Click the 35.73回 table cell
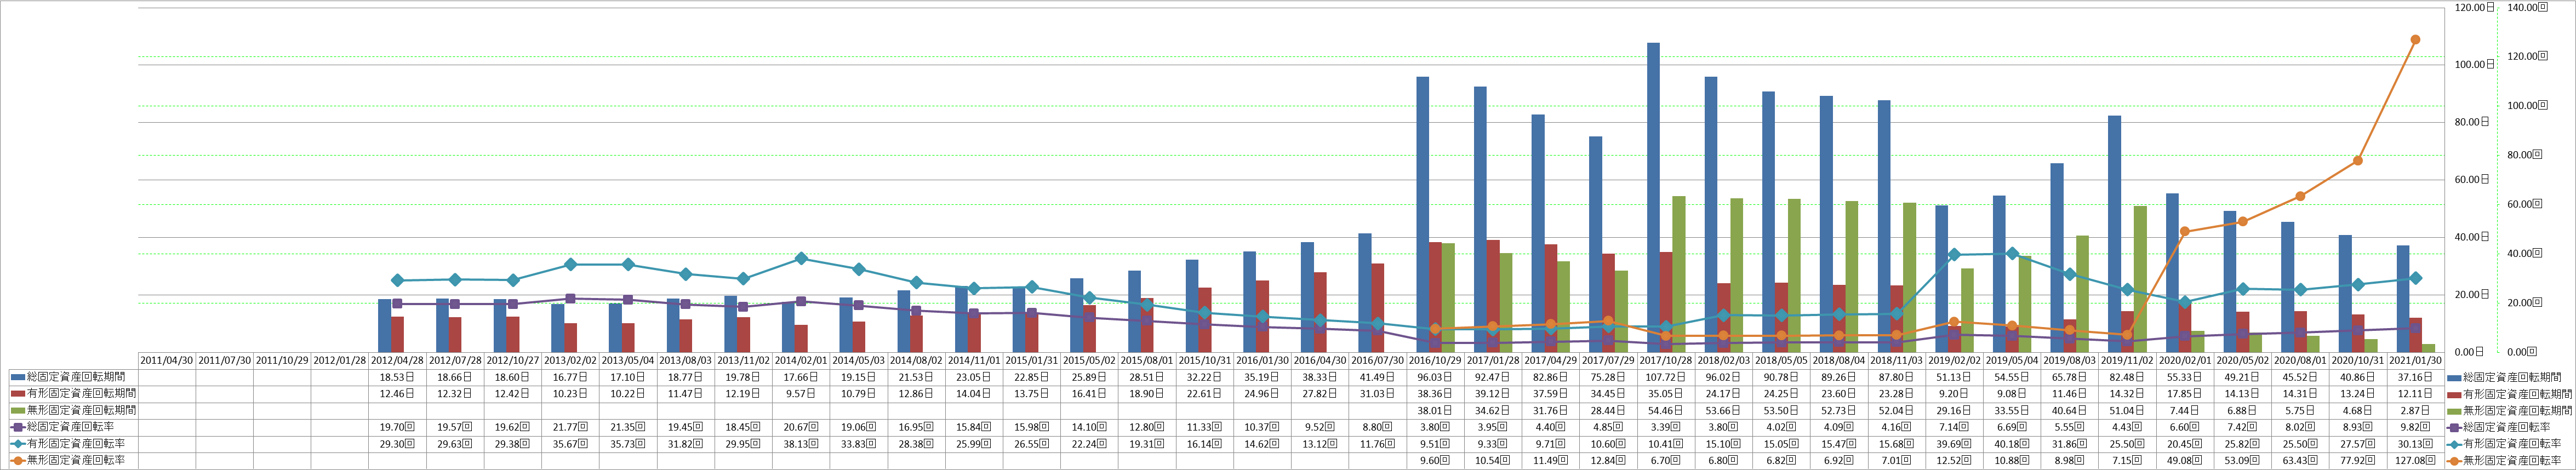Viewport: 2576px width, 470px height. 629,444
